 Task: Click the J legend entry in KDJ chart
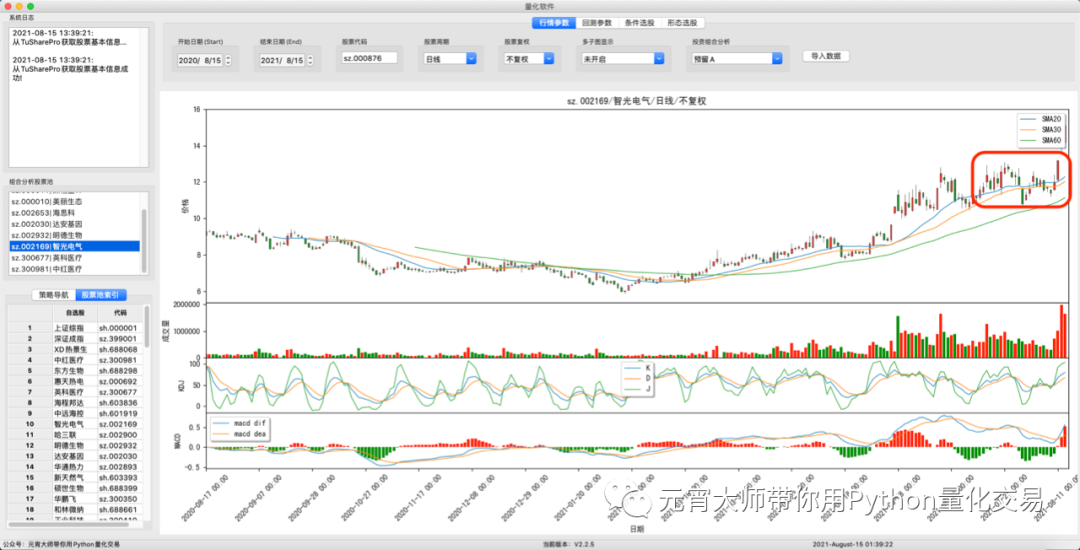[636, 390]
